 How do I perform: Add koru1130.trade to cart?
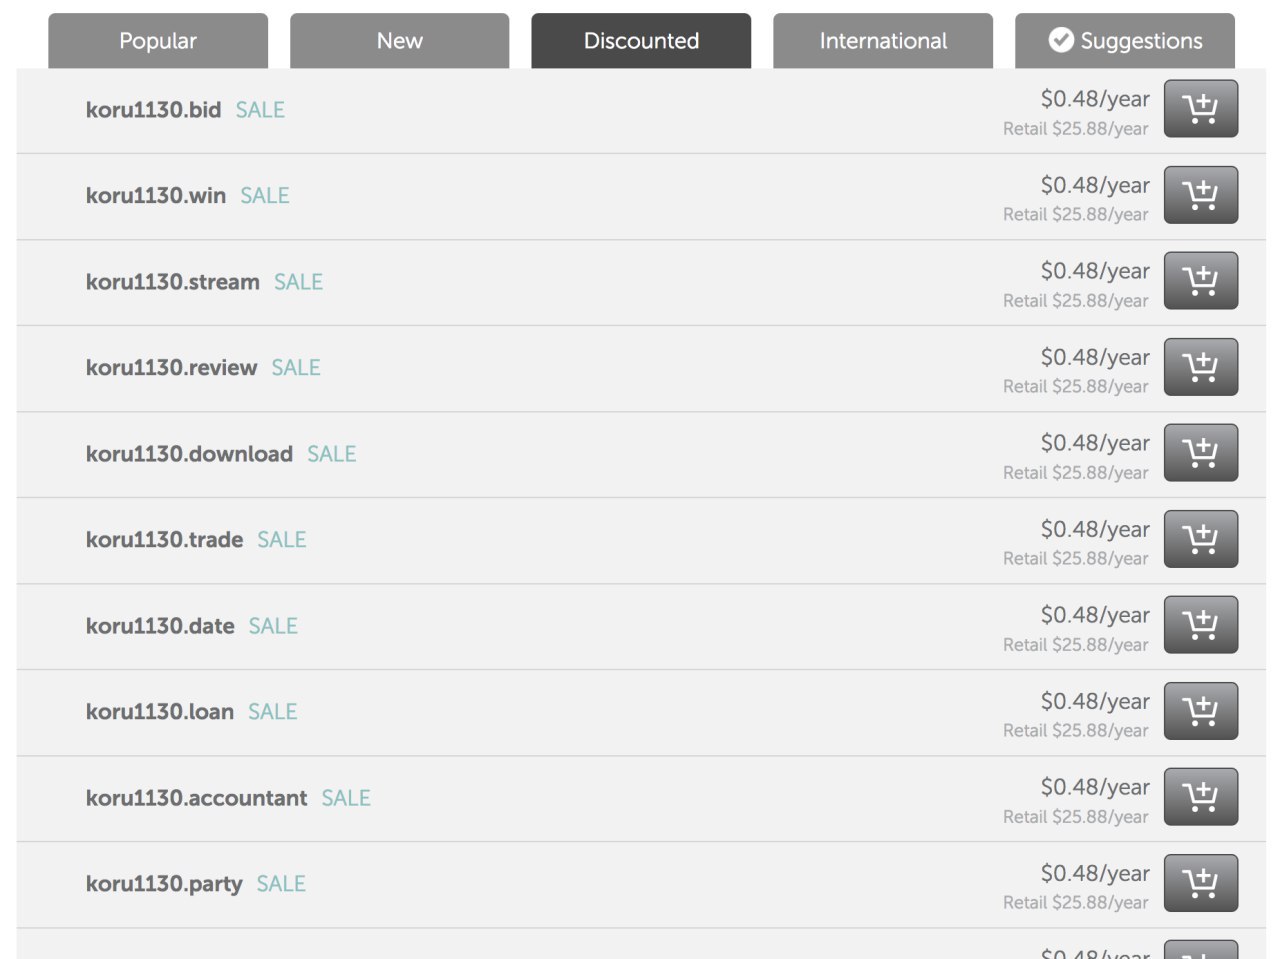tap(1201, 539)
